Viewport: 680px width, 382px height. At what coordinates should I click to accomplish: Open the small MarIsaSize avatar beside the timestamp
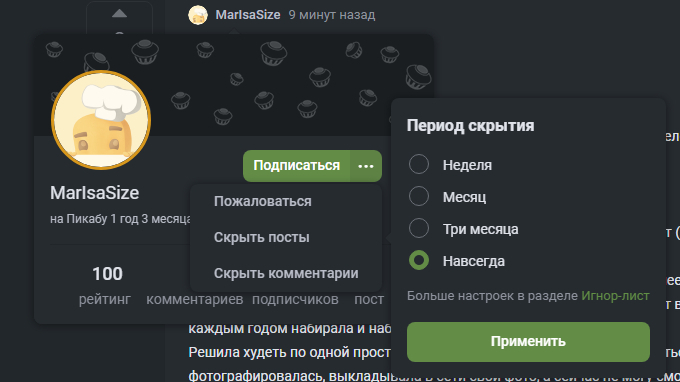click(198, 15)
